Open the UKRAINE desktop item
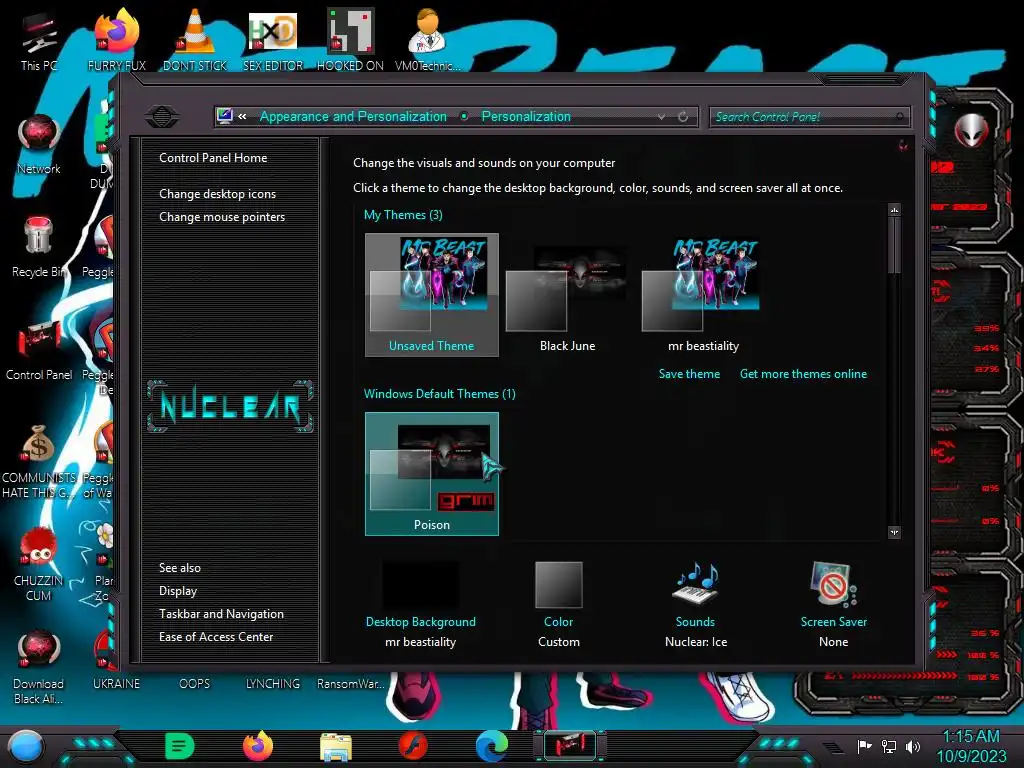 116,684
